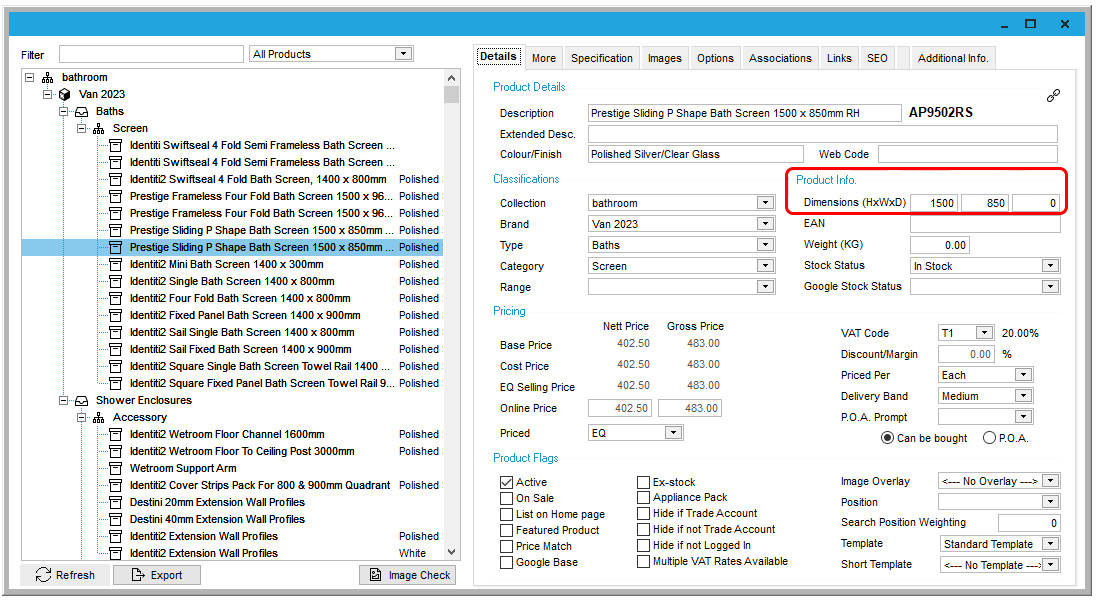Image resolution: width=1099 pixels, height=601 pixels.
Task: Click the Accessory category hierarchy icon
Action: [99, 417]
